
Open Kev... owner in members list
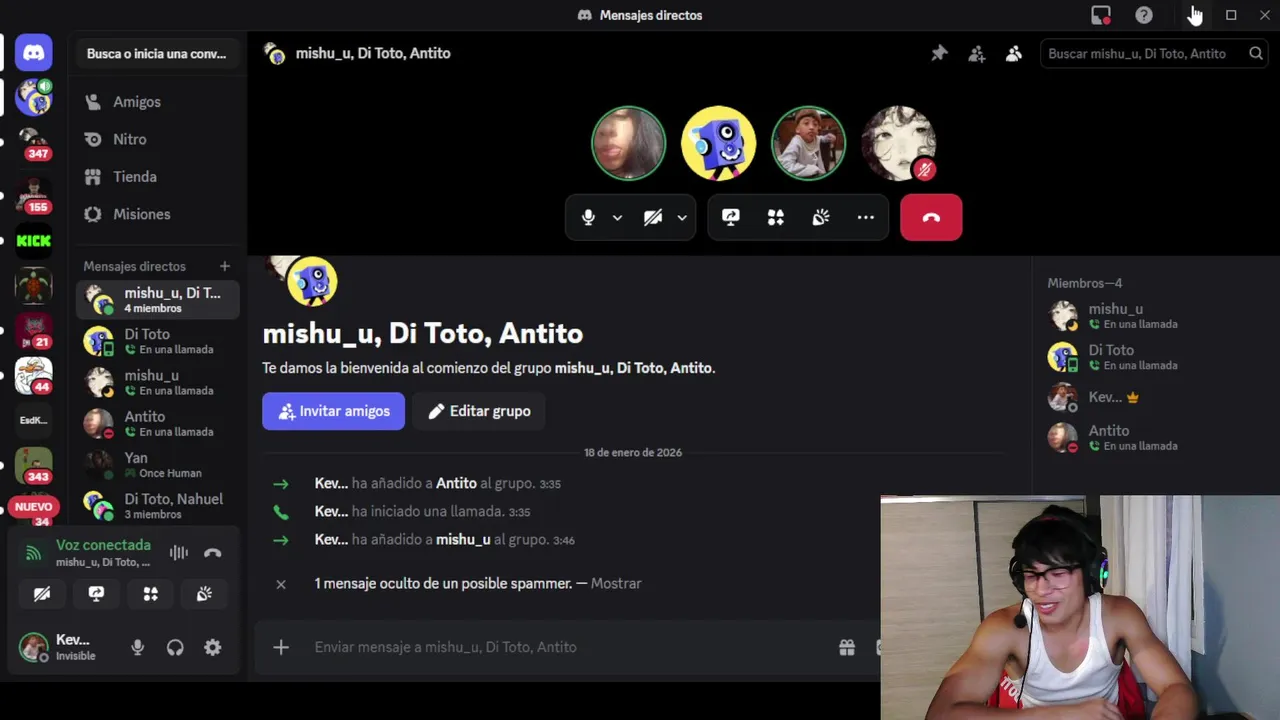pos(1155,397)
